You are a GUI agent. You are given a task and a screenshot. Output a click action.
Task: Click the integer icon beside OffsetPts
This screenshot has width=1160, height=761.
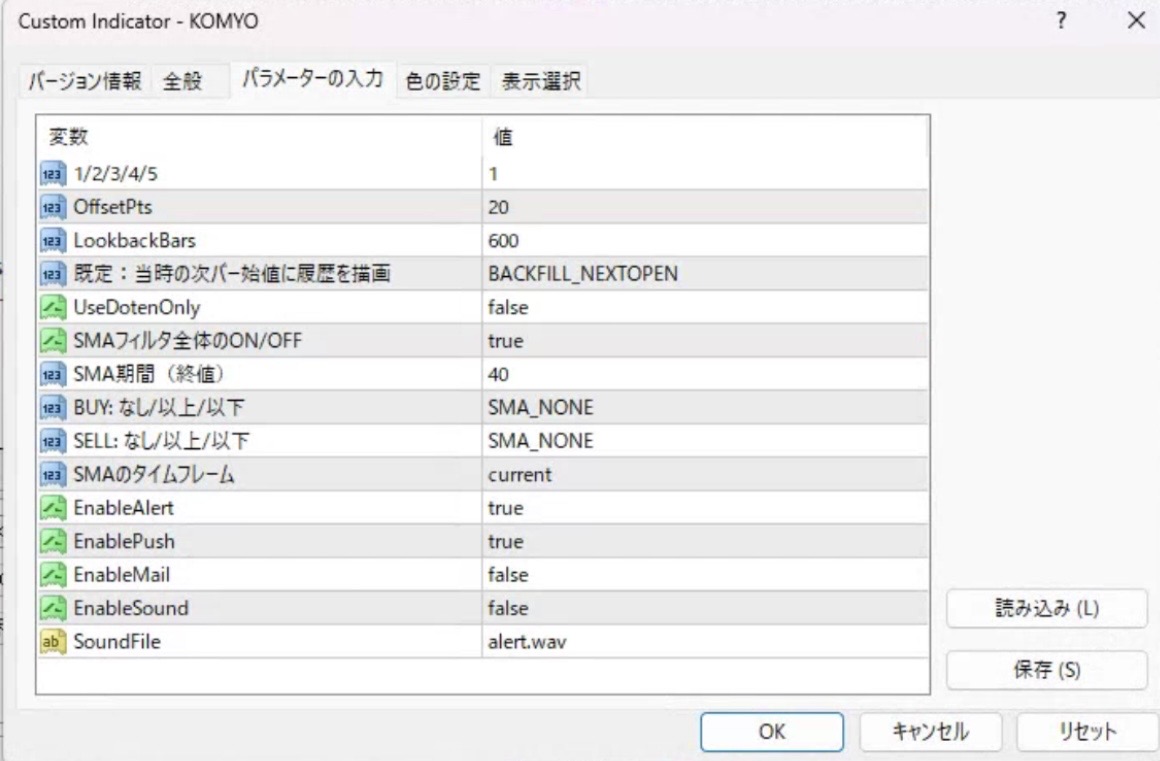pyautogui.click(x=53, y=207)
